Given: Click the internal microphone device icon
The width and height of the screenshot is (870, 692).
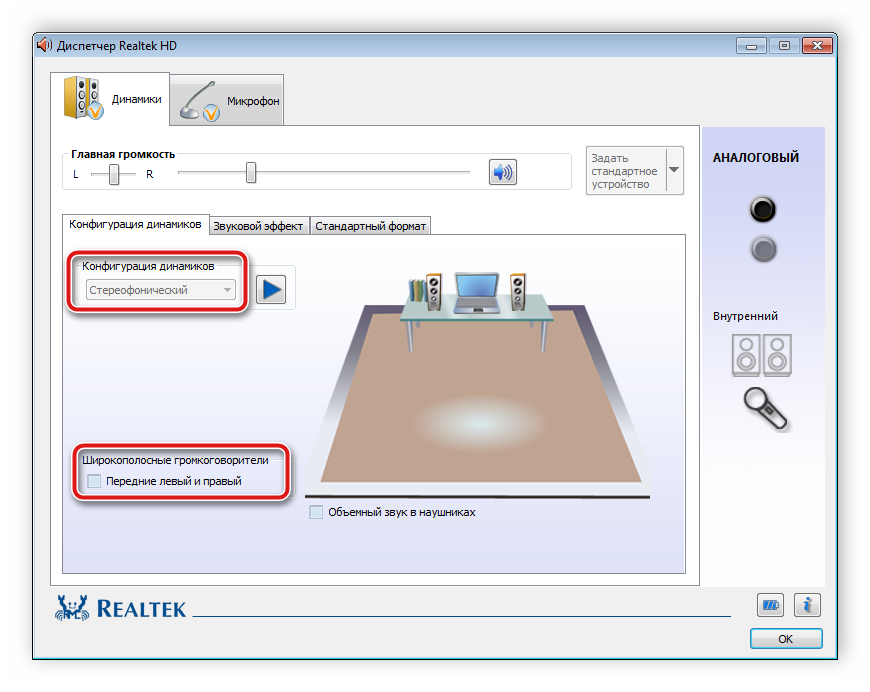Looking at the screenshot, I should coord(765,407).
